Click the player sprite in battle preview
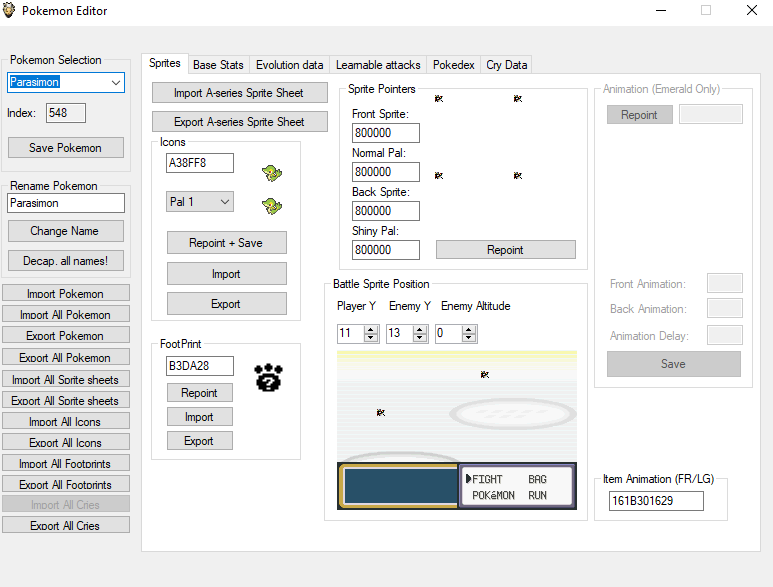The height and width of the screenshot is (587, 773). tap(381, 412)
